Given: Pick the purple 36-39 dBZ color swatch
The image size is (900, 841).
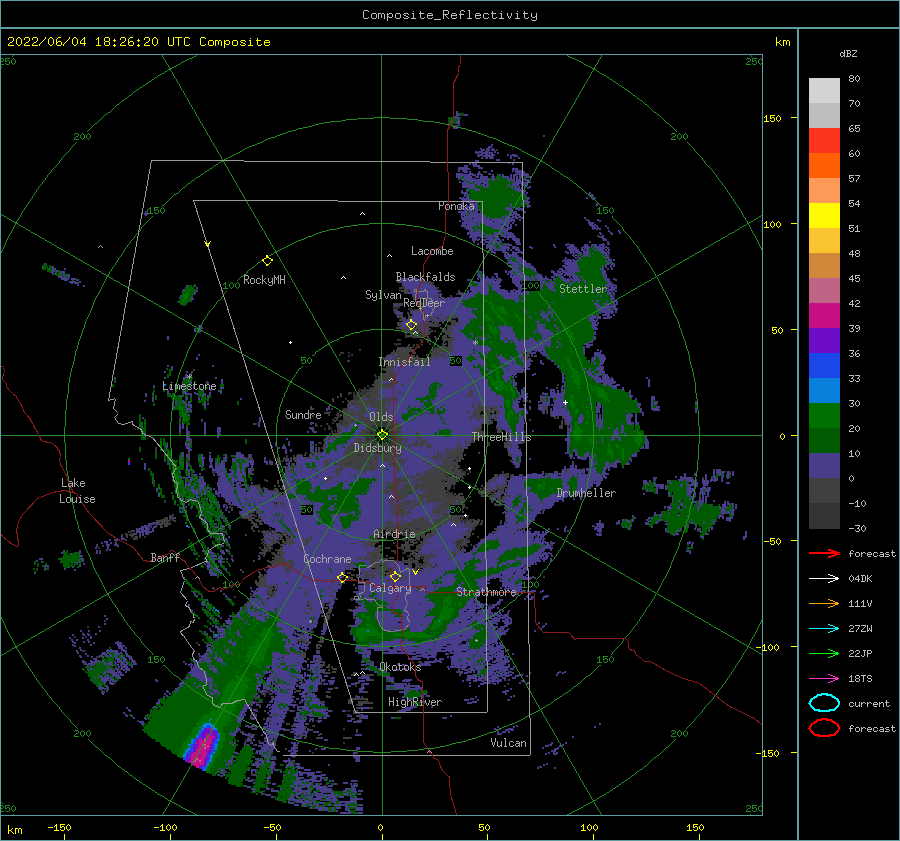Looking at the screenshot, I should pos(824,341).
